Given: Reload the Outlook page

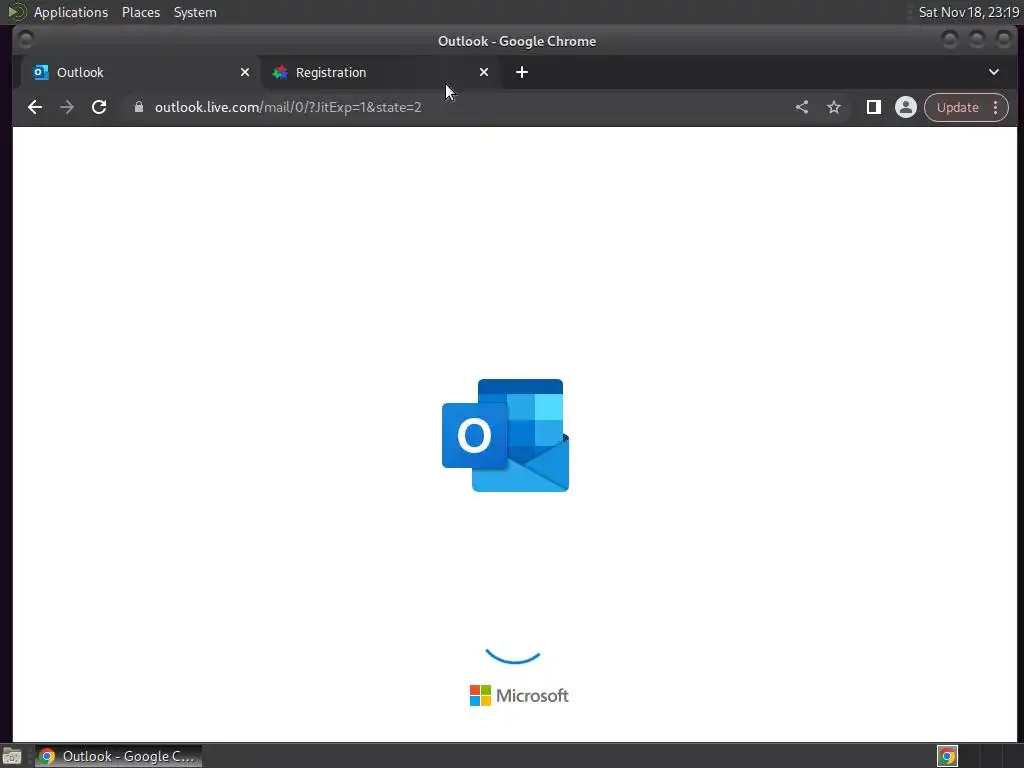Looking at the screenshot, I should [99, 107].
